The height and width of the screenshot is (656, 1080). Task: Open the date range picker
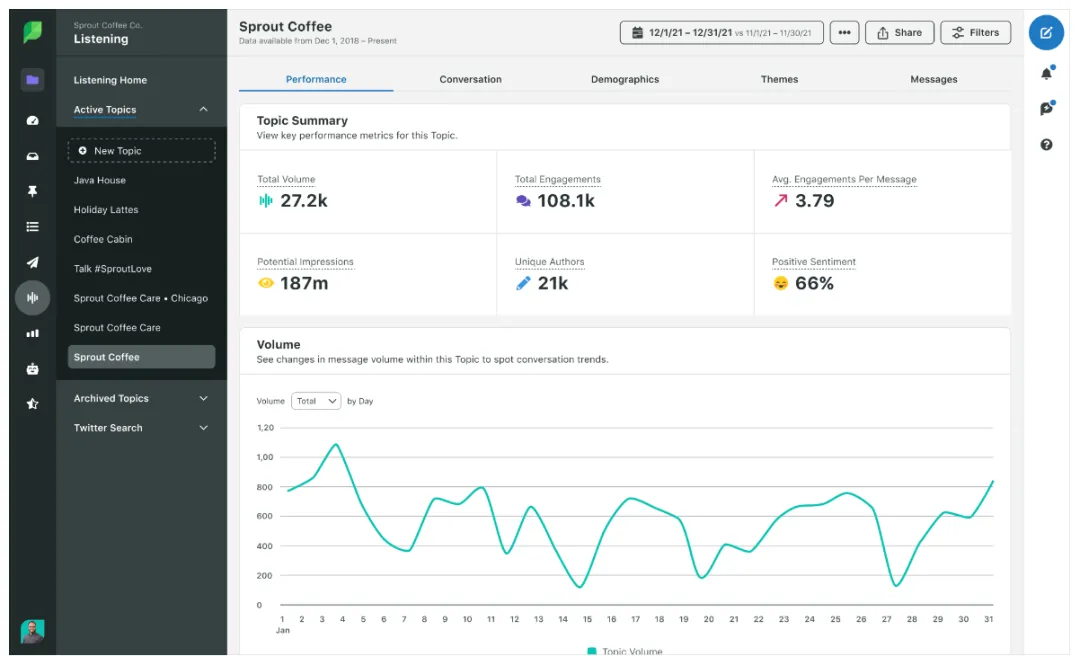pos(721,32)
